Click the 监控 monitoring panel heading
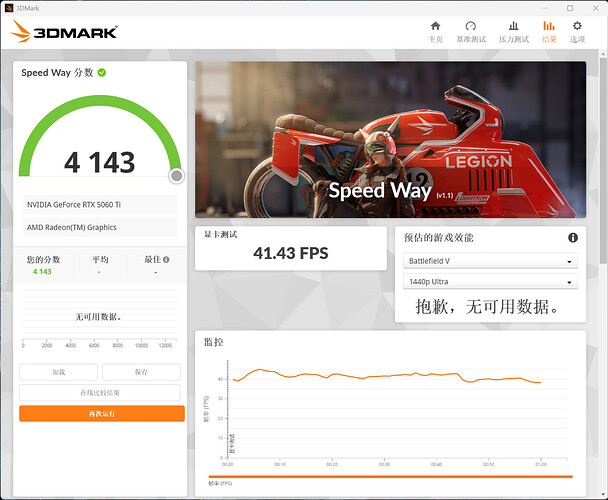Viewport: 608px width, 500px height. pos(214,342)
